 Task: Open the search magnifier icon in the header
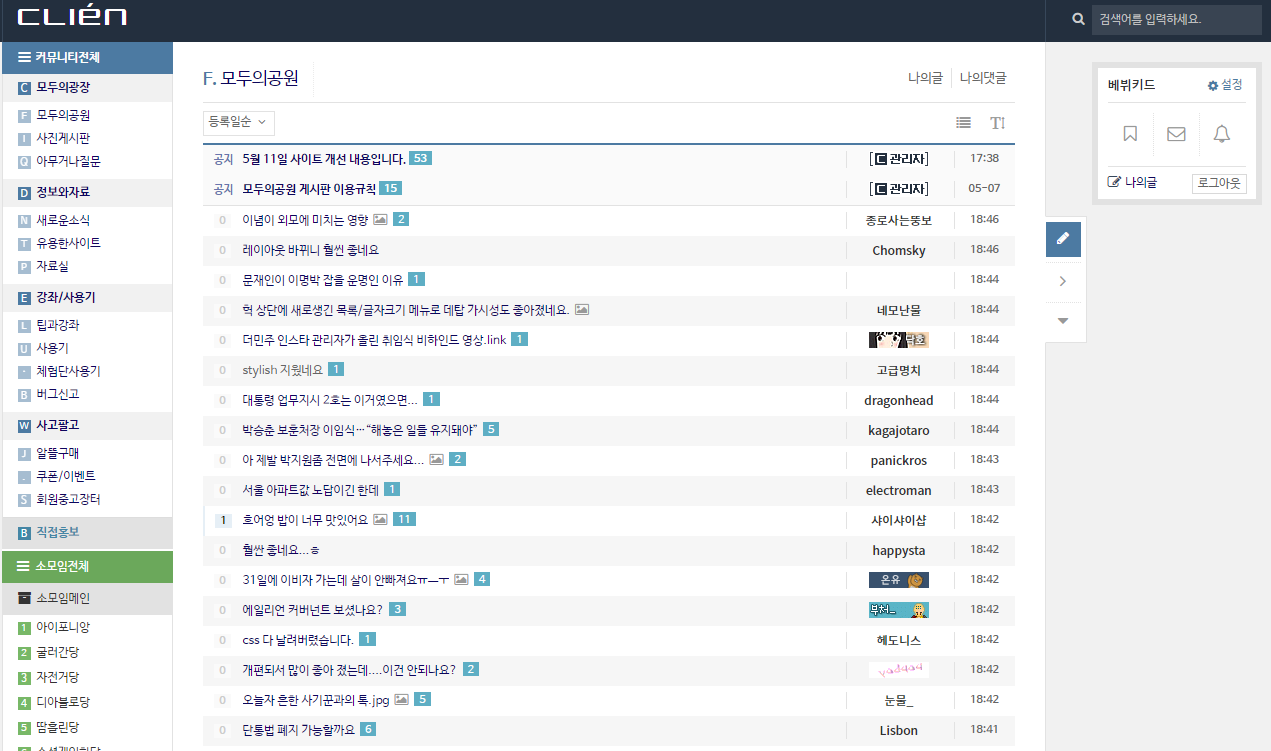tap(1077, 19)
